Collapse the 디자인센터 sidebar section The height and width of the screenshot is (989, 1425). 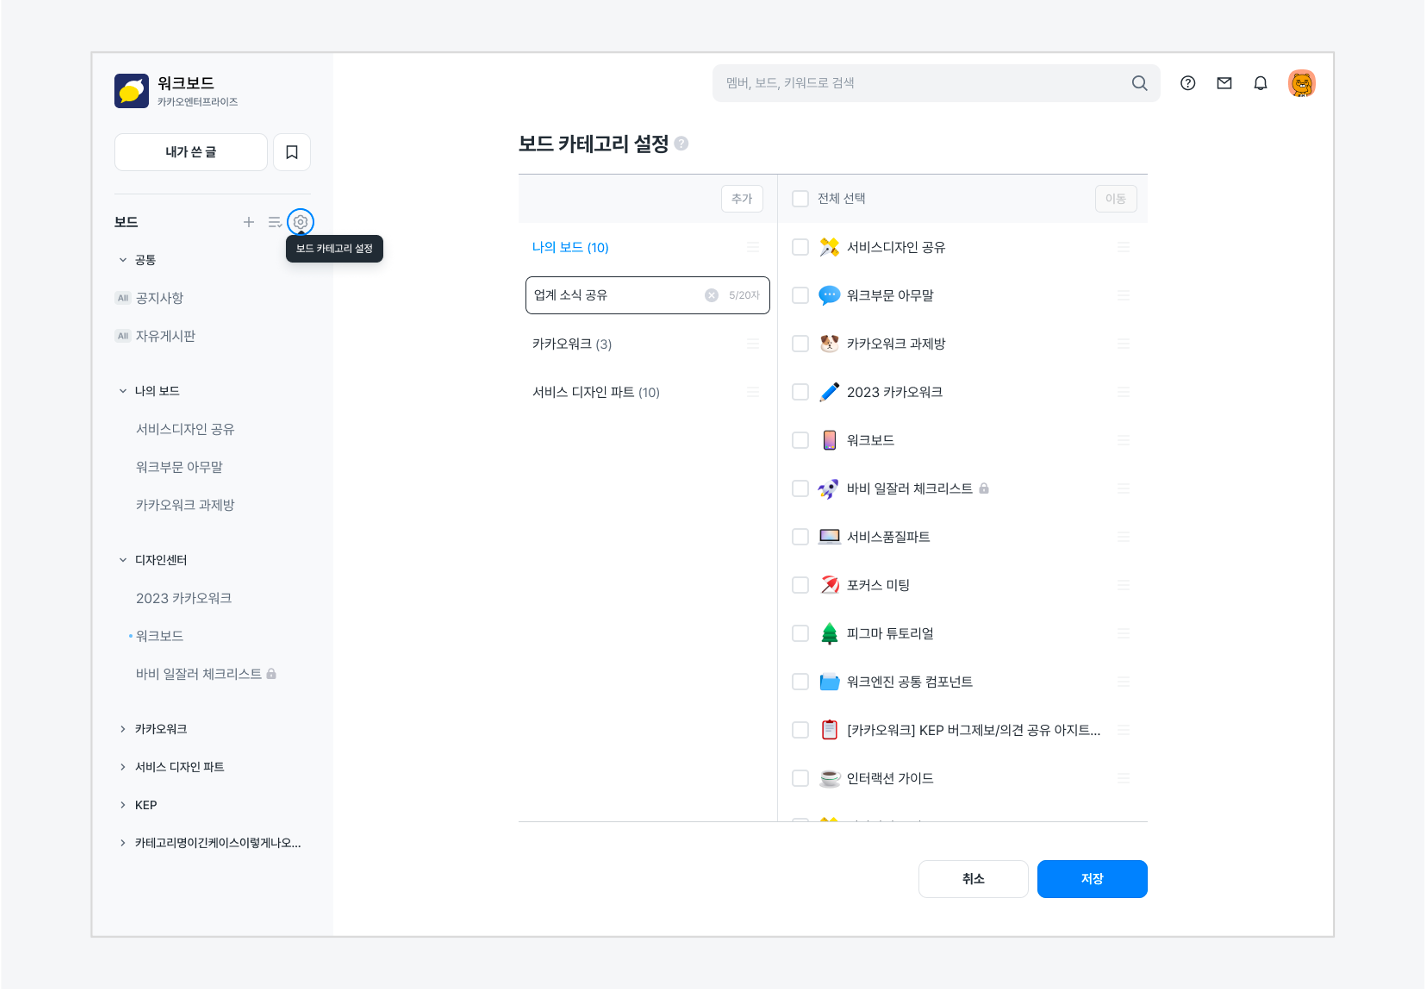(123, 560)
